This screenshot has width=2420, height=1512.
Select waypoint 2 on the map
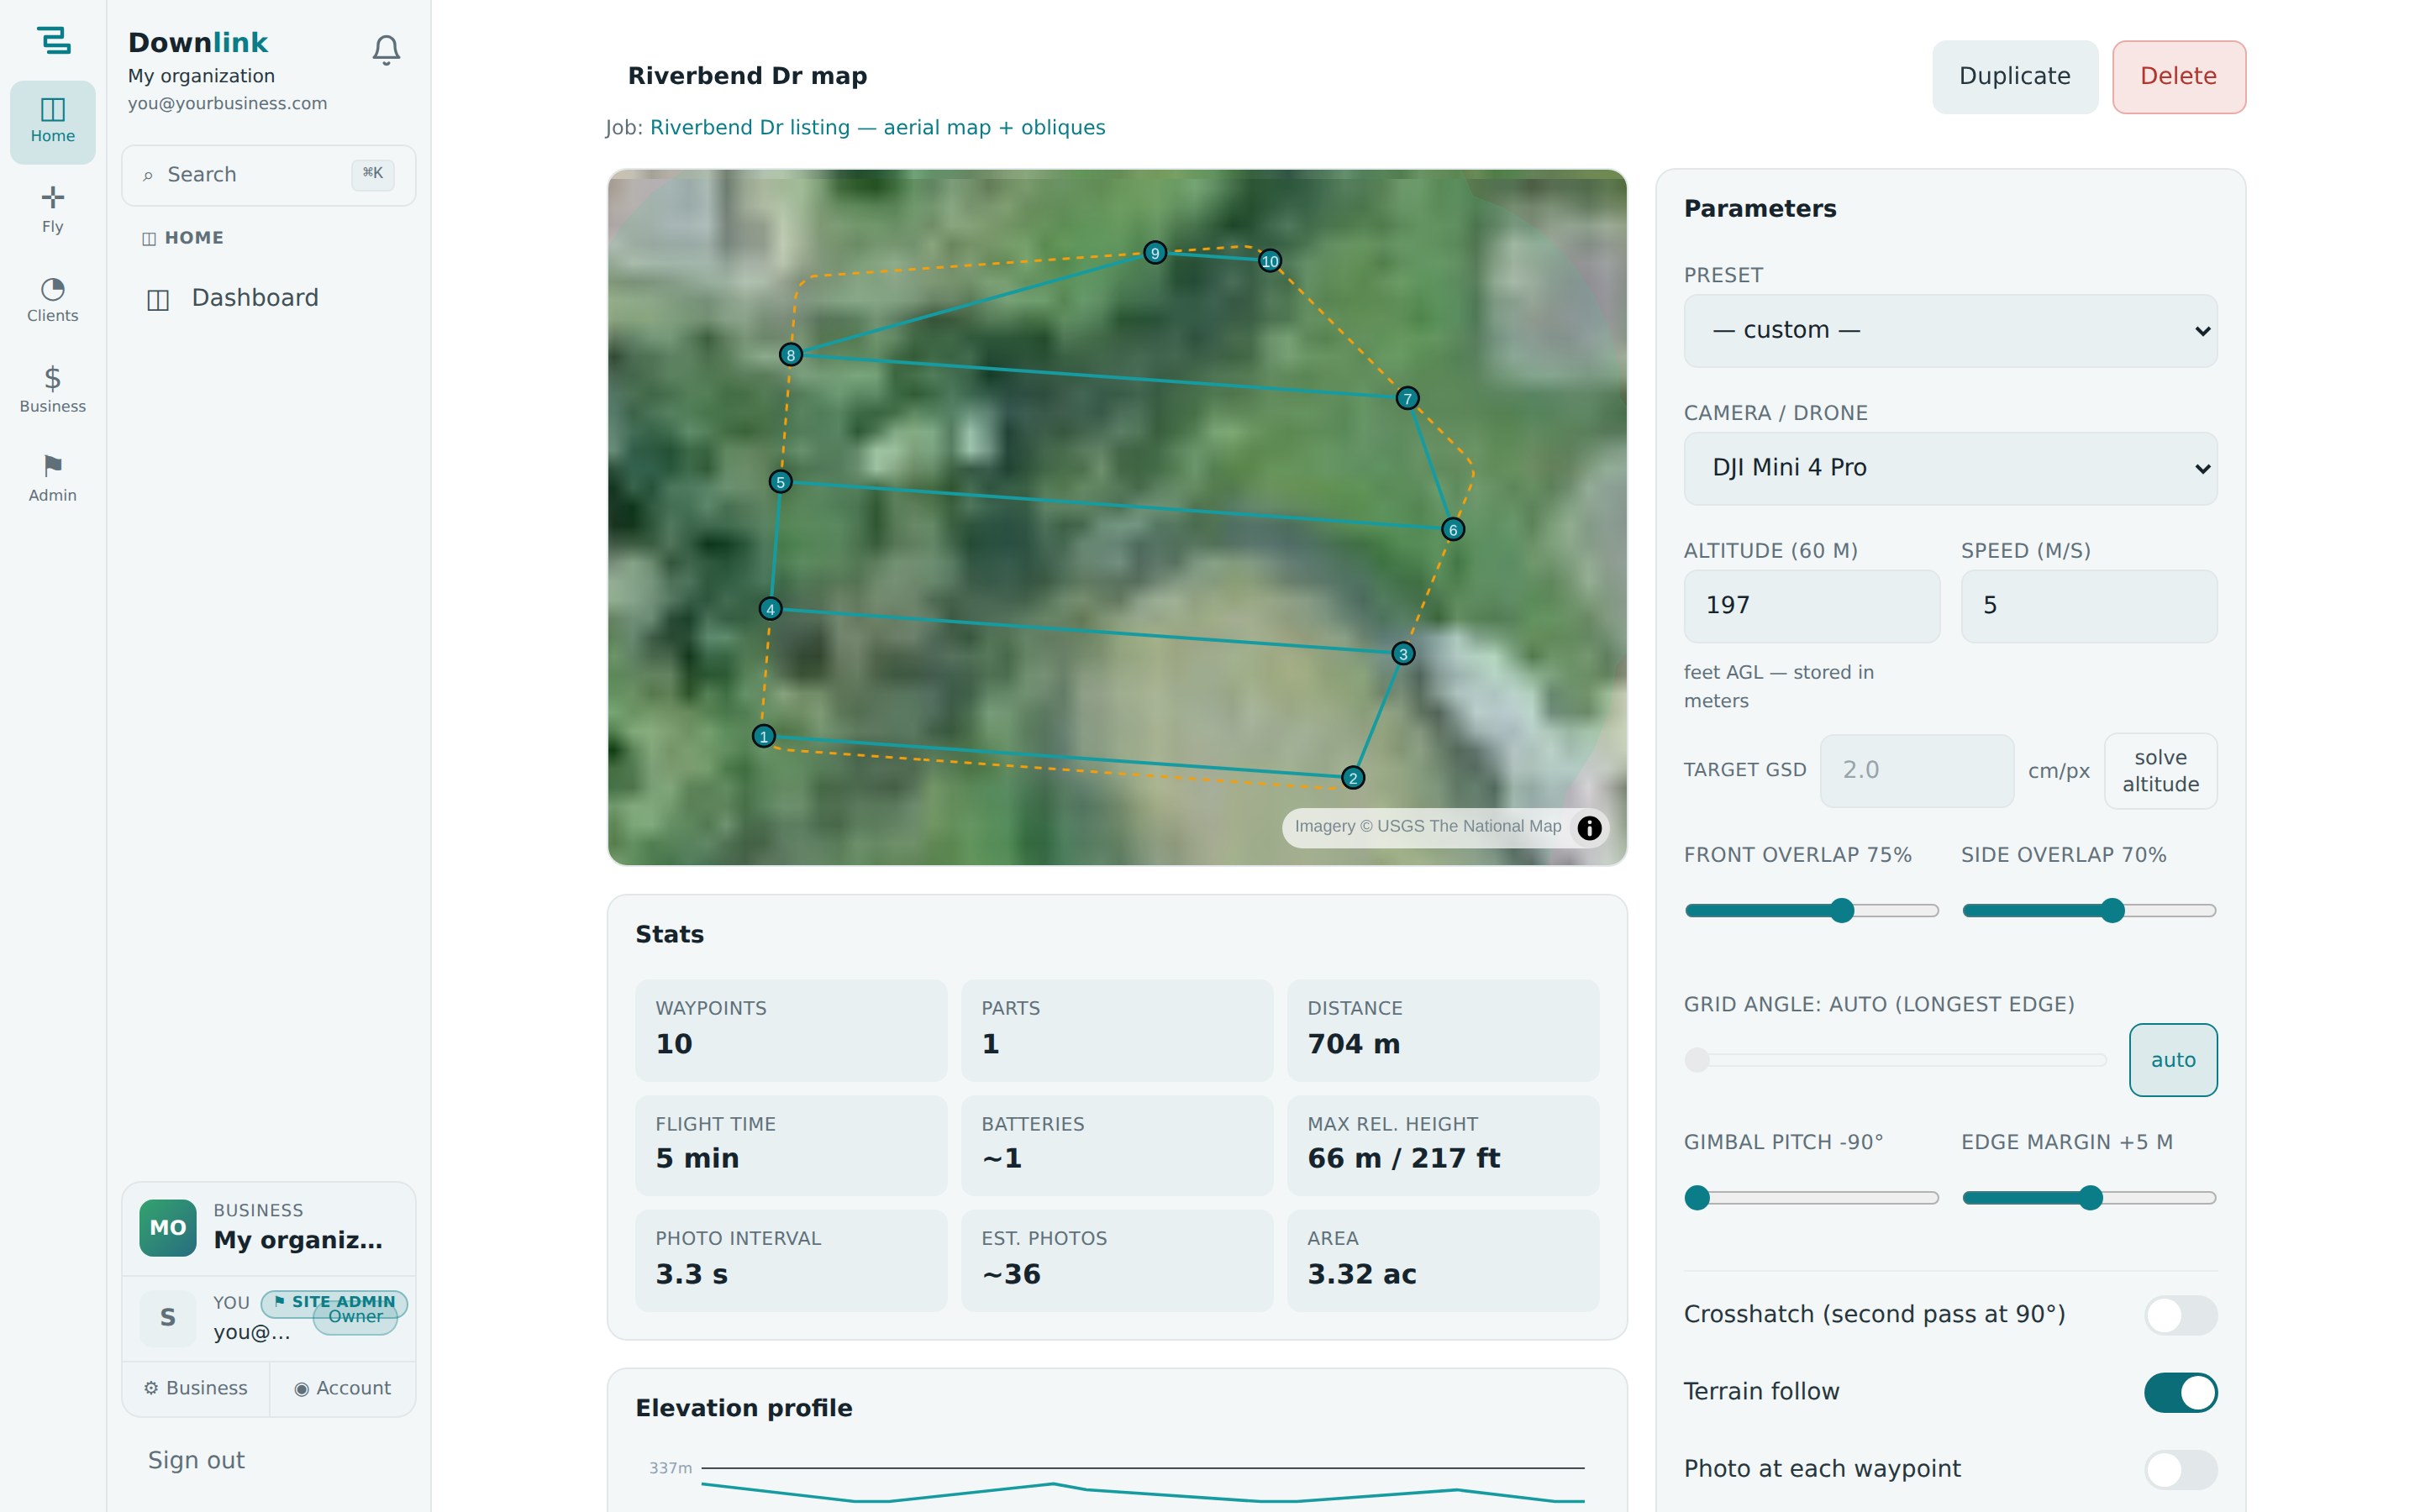[x=1353, y=777]
